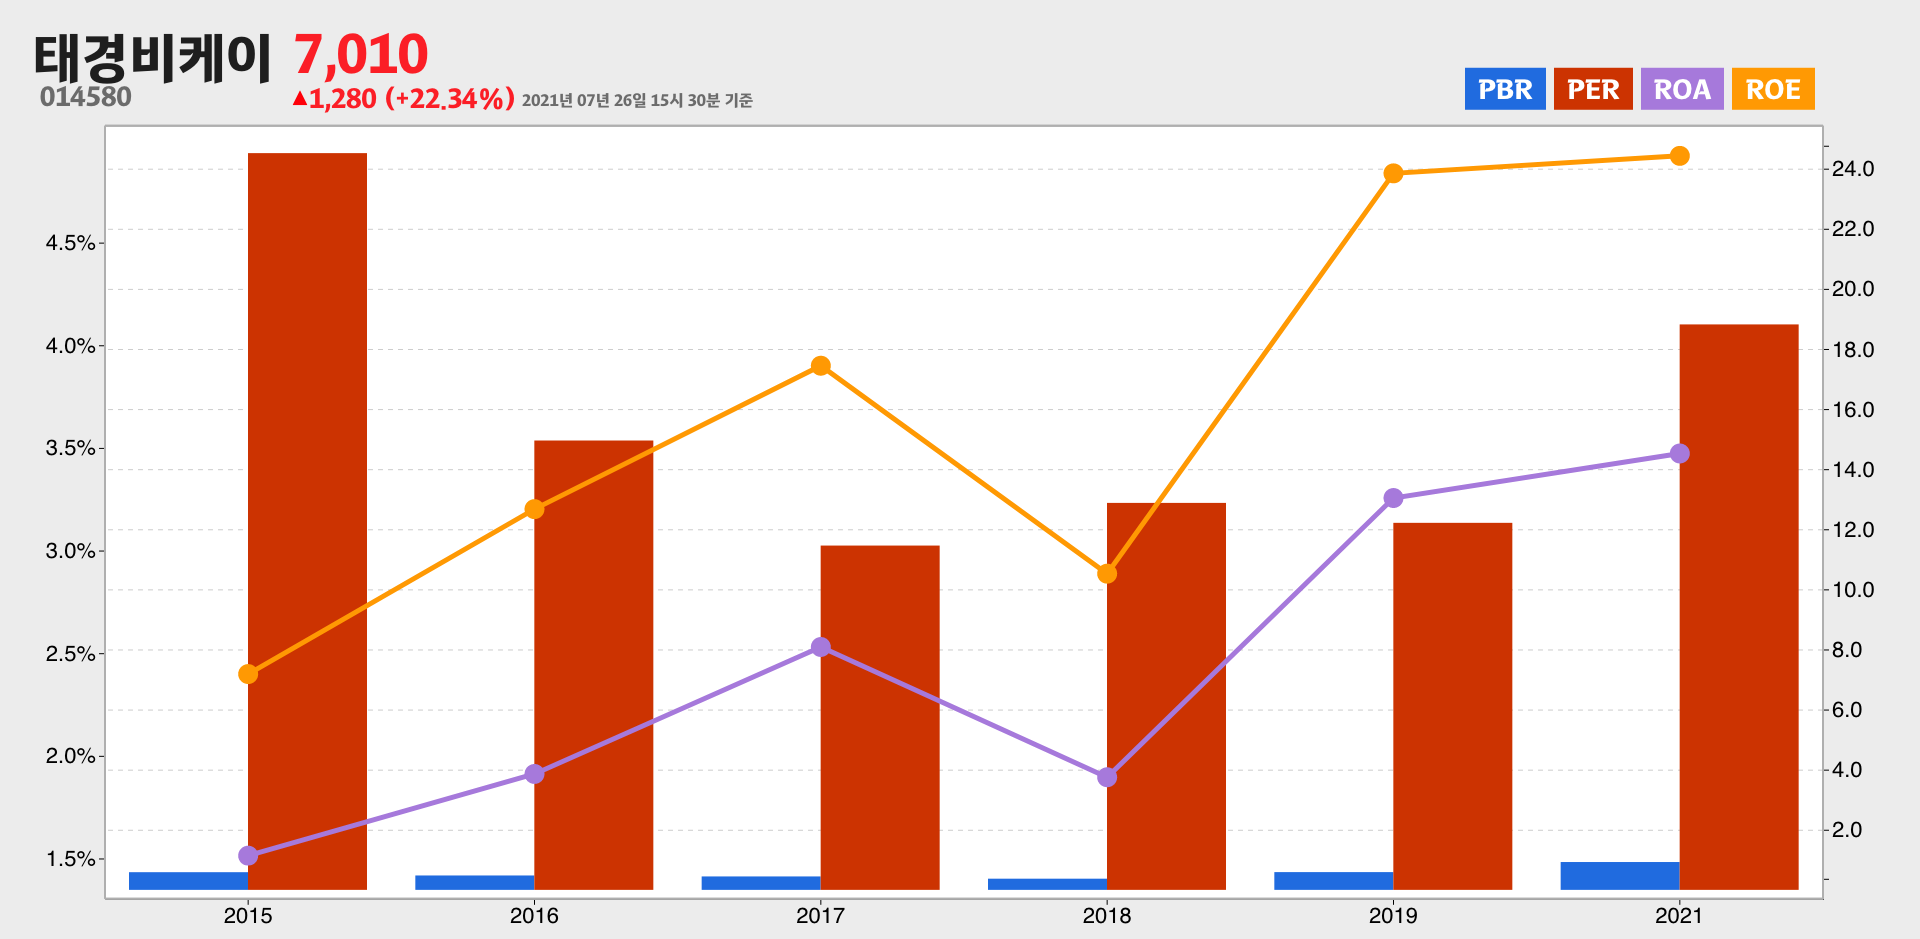Viewport: 1920px width, 939px height.
Task: Click the 2018 blue PBR bar
Action: (x=1047, y=884)
